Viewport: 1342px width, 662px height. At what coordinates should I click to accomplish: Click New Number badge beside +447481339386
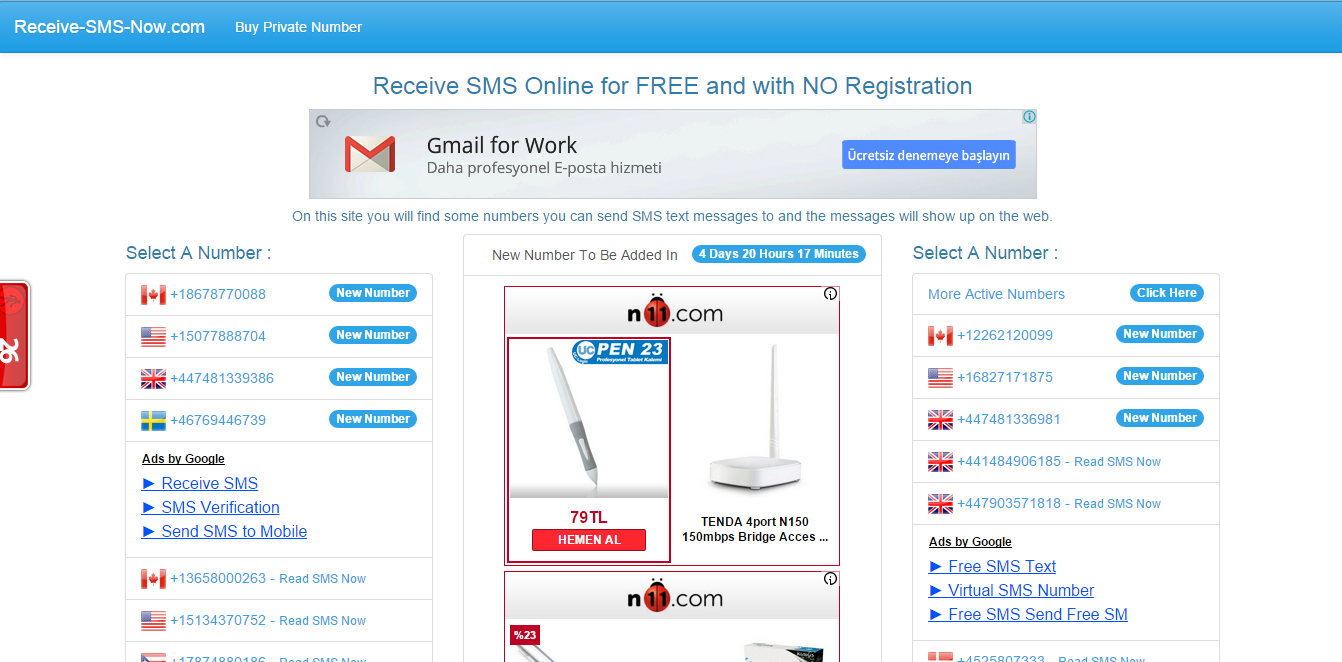[x=373, y=377]
